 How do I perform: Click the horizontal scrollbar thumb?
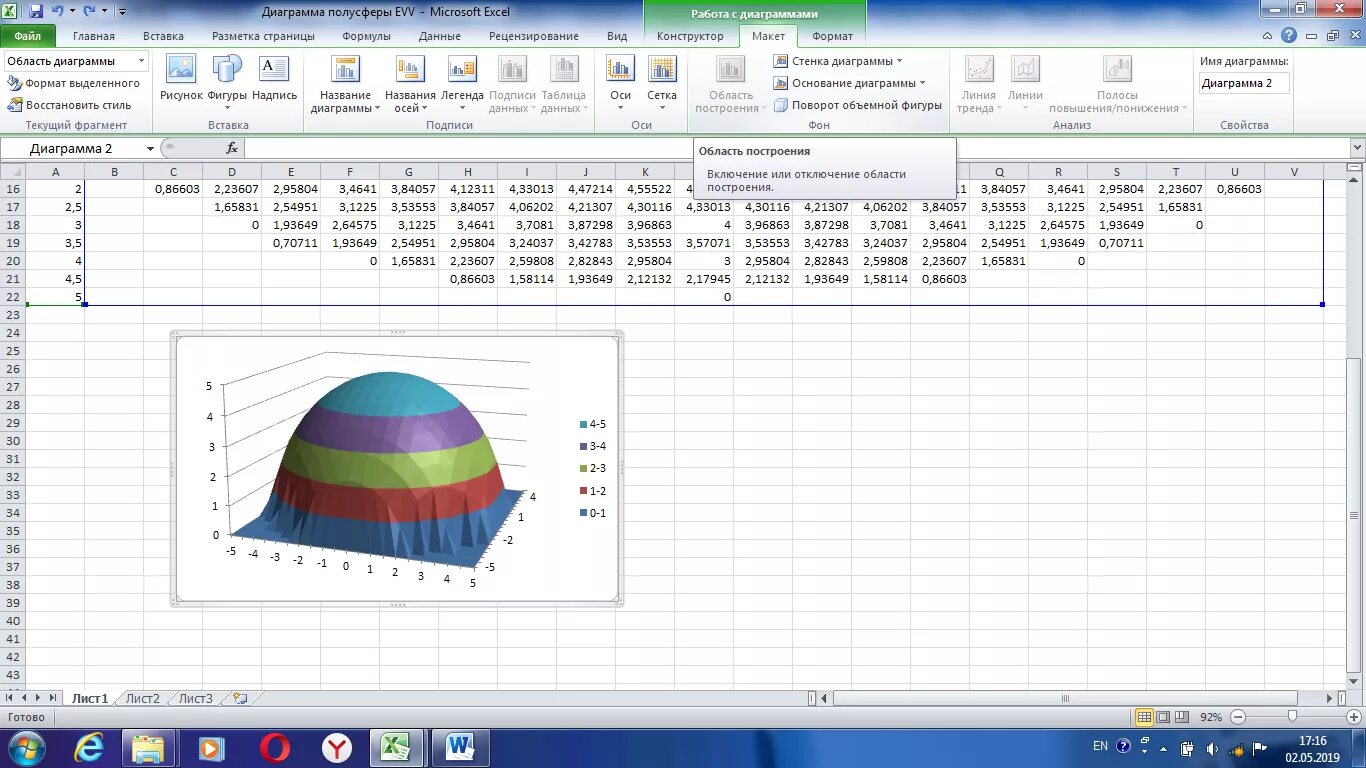[x=1066, y=698]
